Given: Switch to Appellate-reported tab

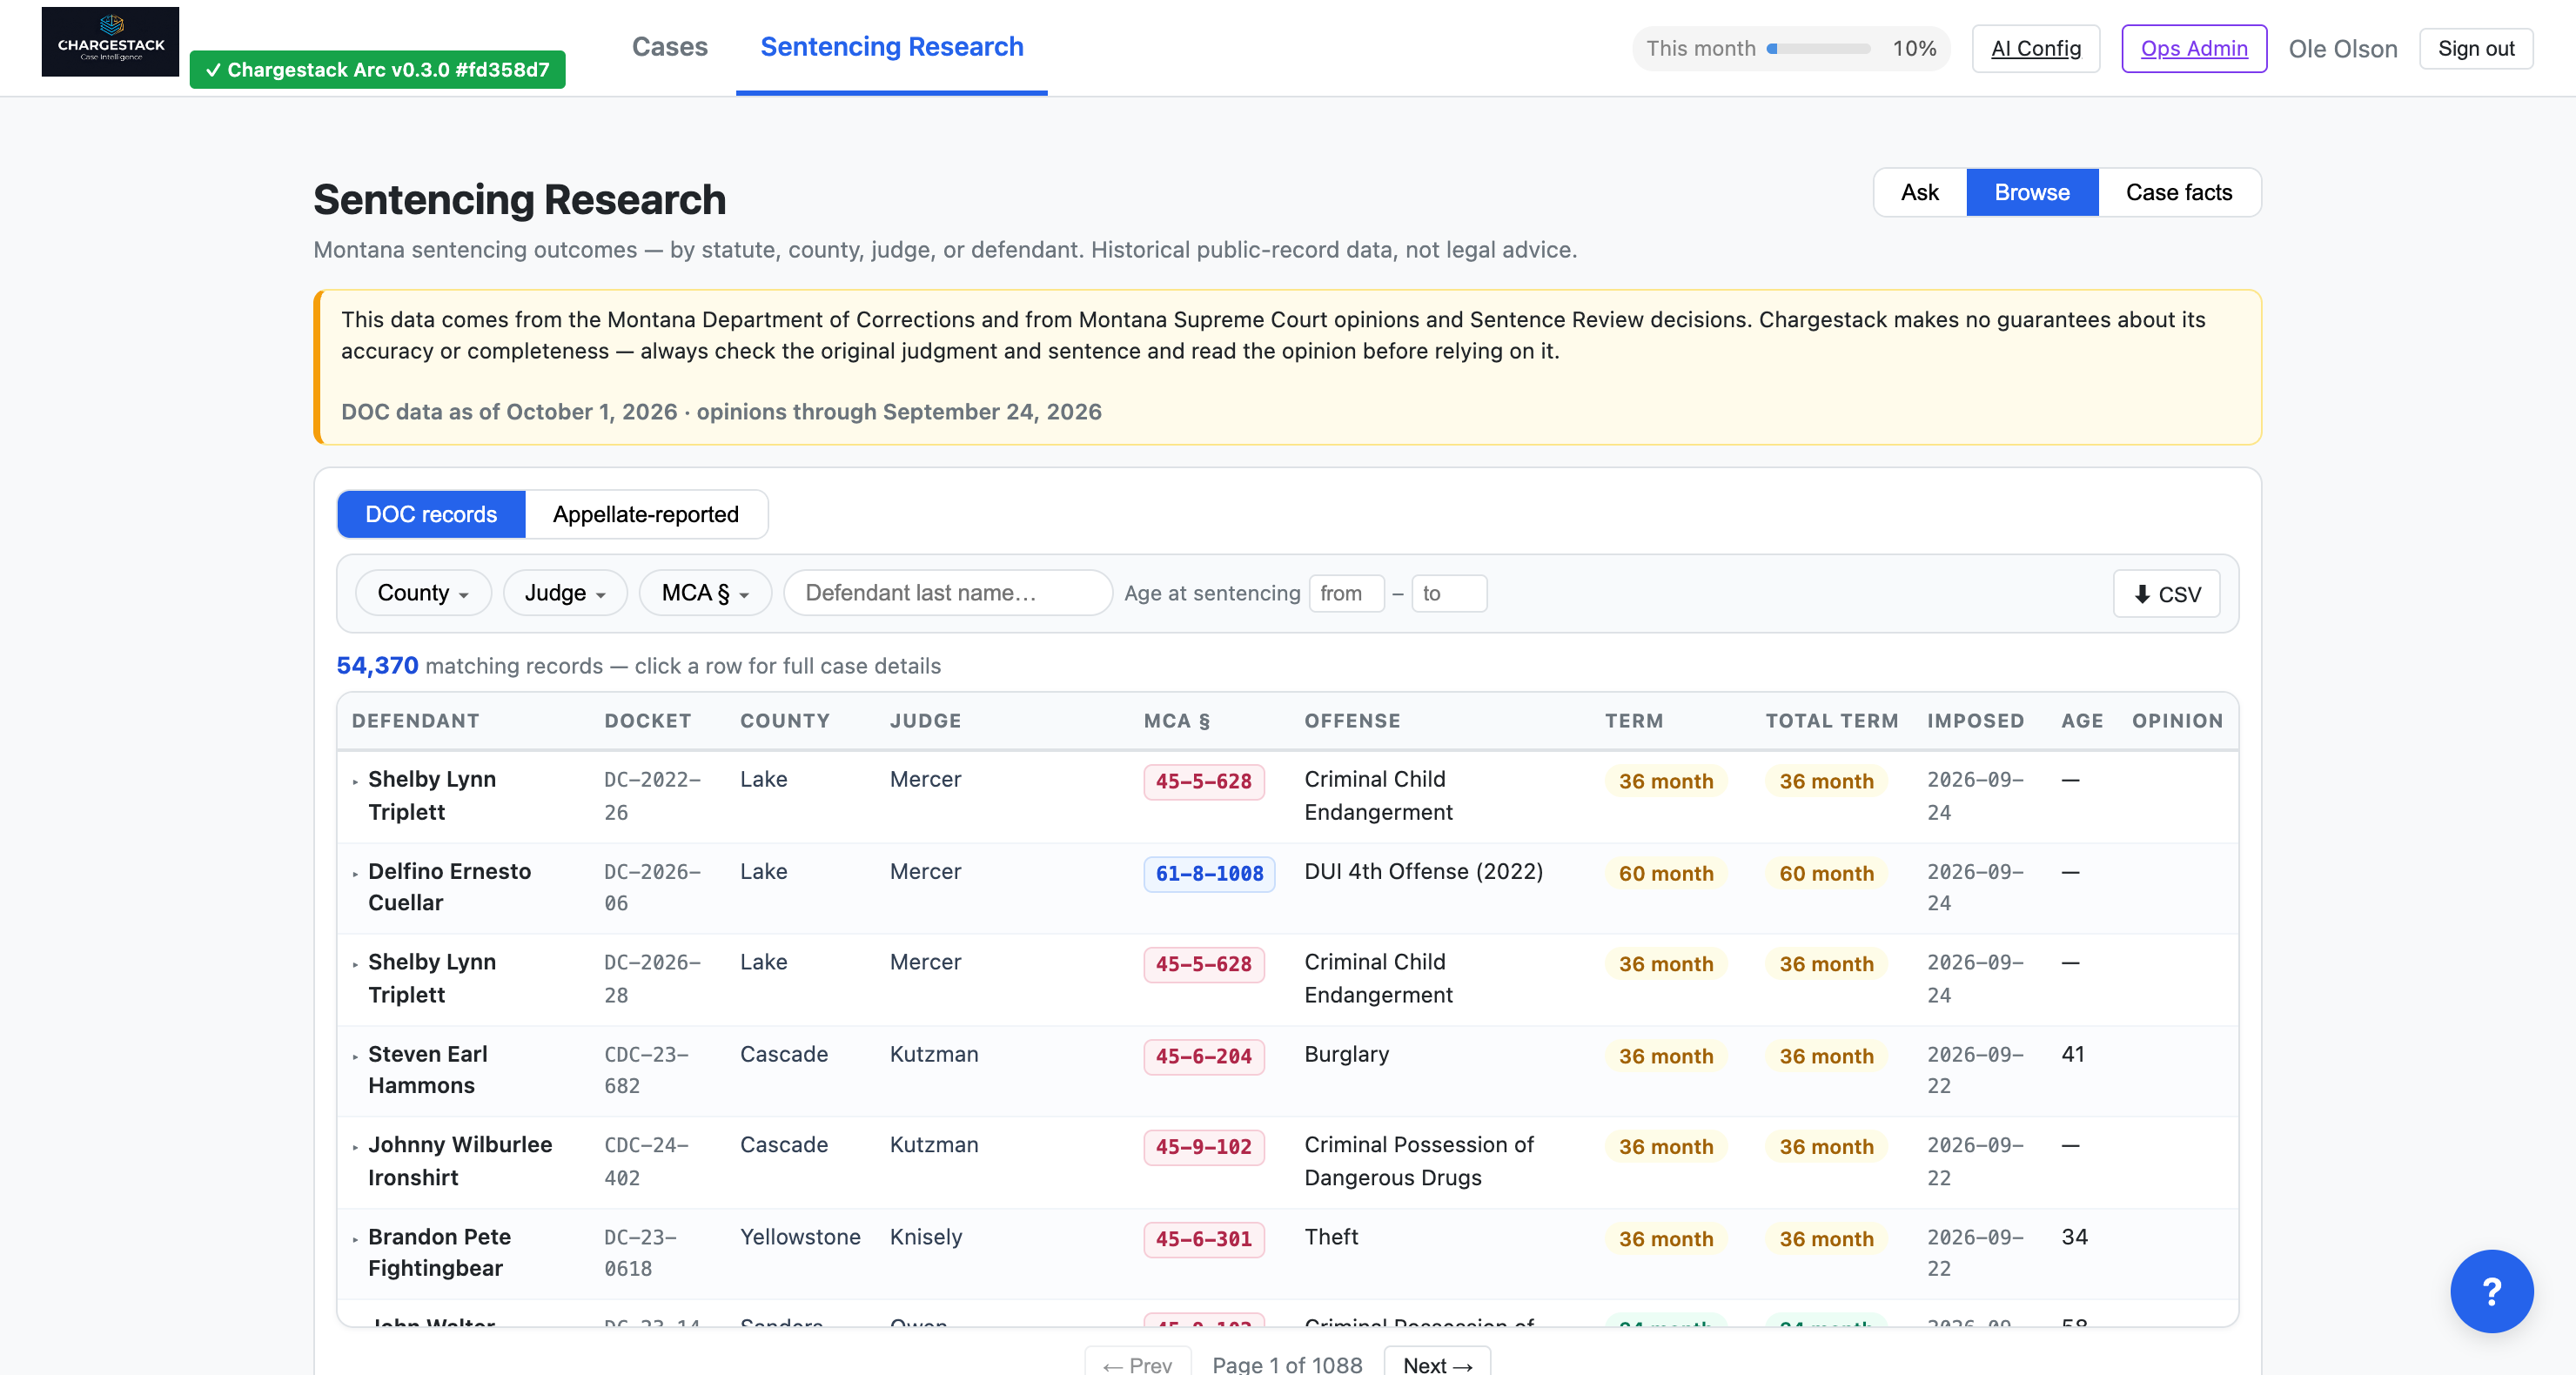Looking at the screenshot, I should point(646,514).
